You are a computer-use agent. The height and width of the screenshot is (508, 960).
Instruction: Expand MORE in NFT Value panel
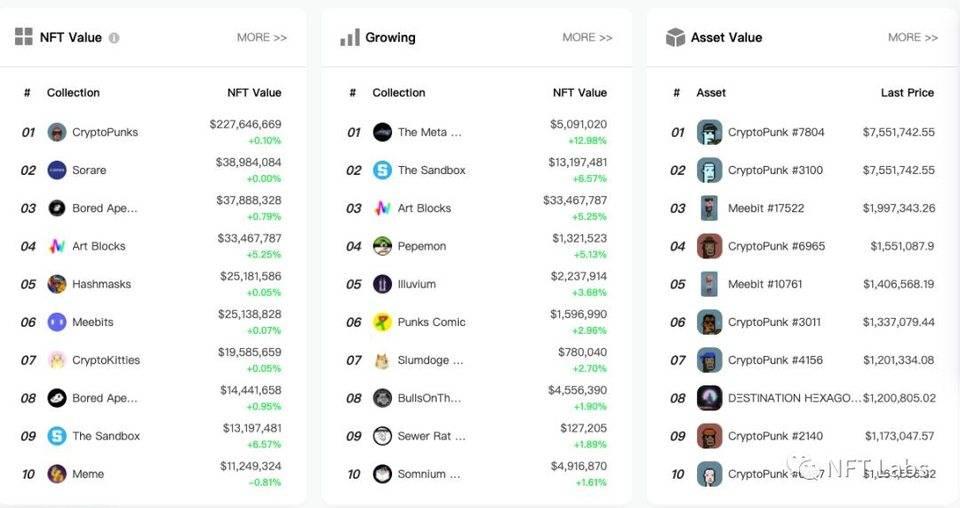[262, 38]
